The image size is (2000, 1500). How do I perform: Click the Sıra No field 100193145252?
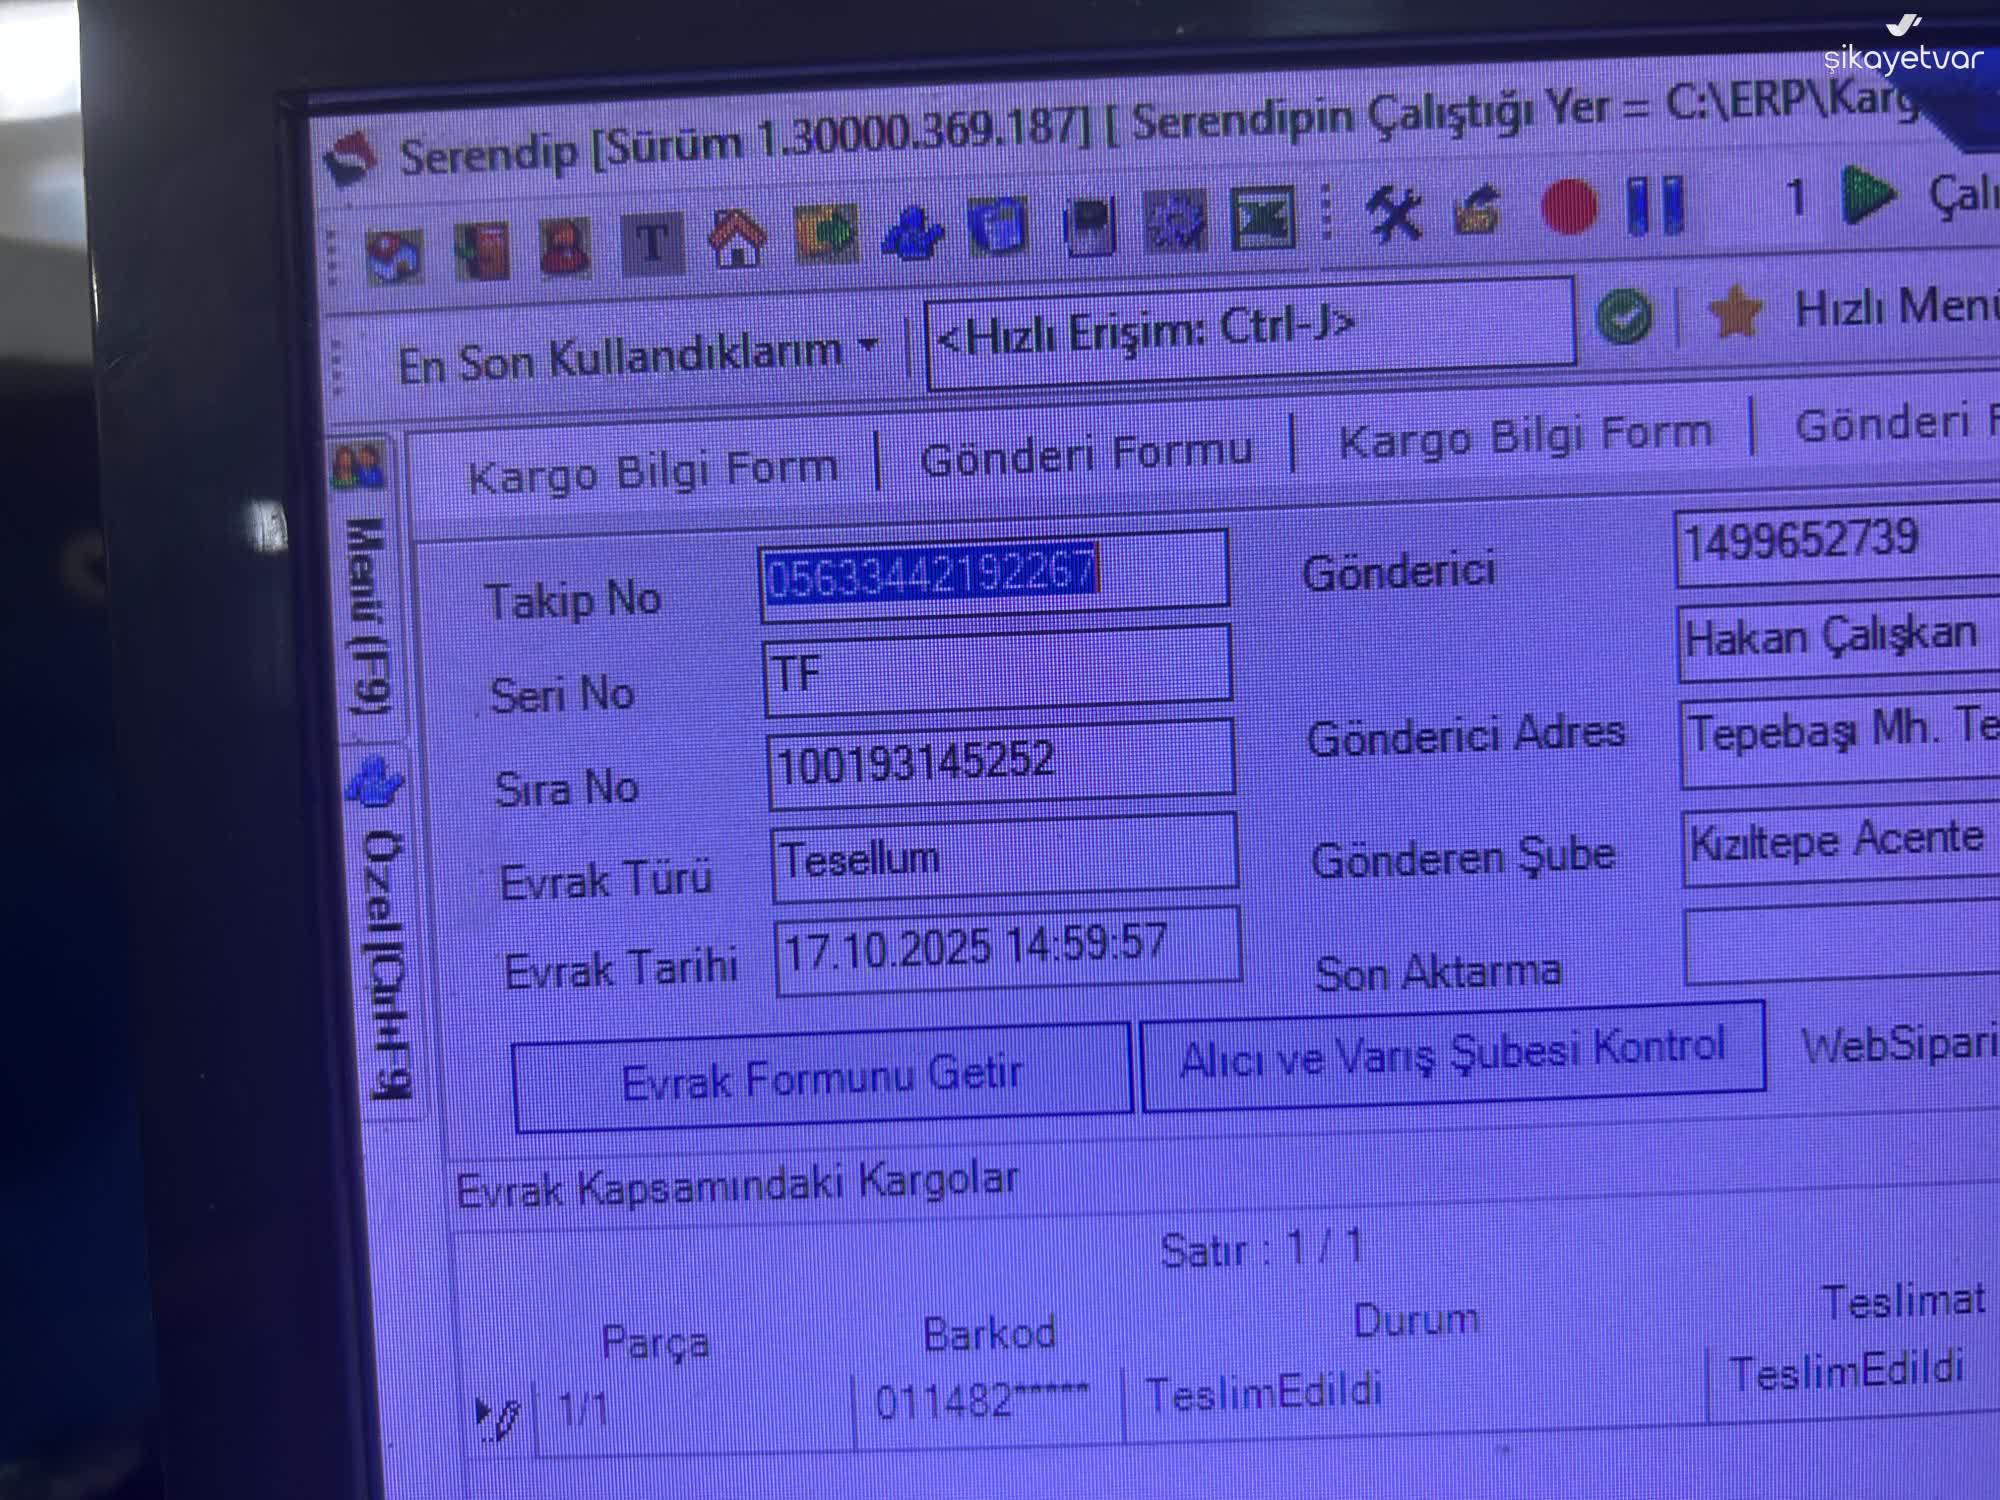[1001, 763]
